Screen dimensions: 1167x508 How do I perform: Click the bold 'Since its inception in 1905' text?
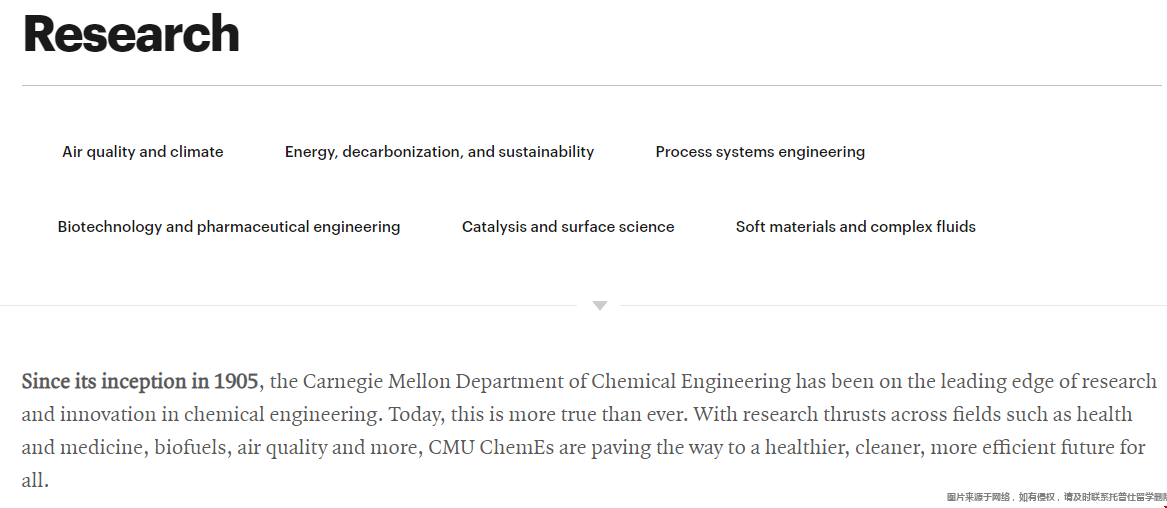pos(140,382)
